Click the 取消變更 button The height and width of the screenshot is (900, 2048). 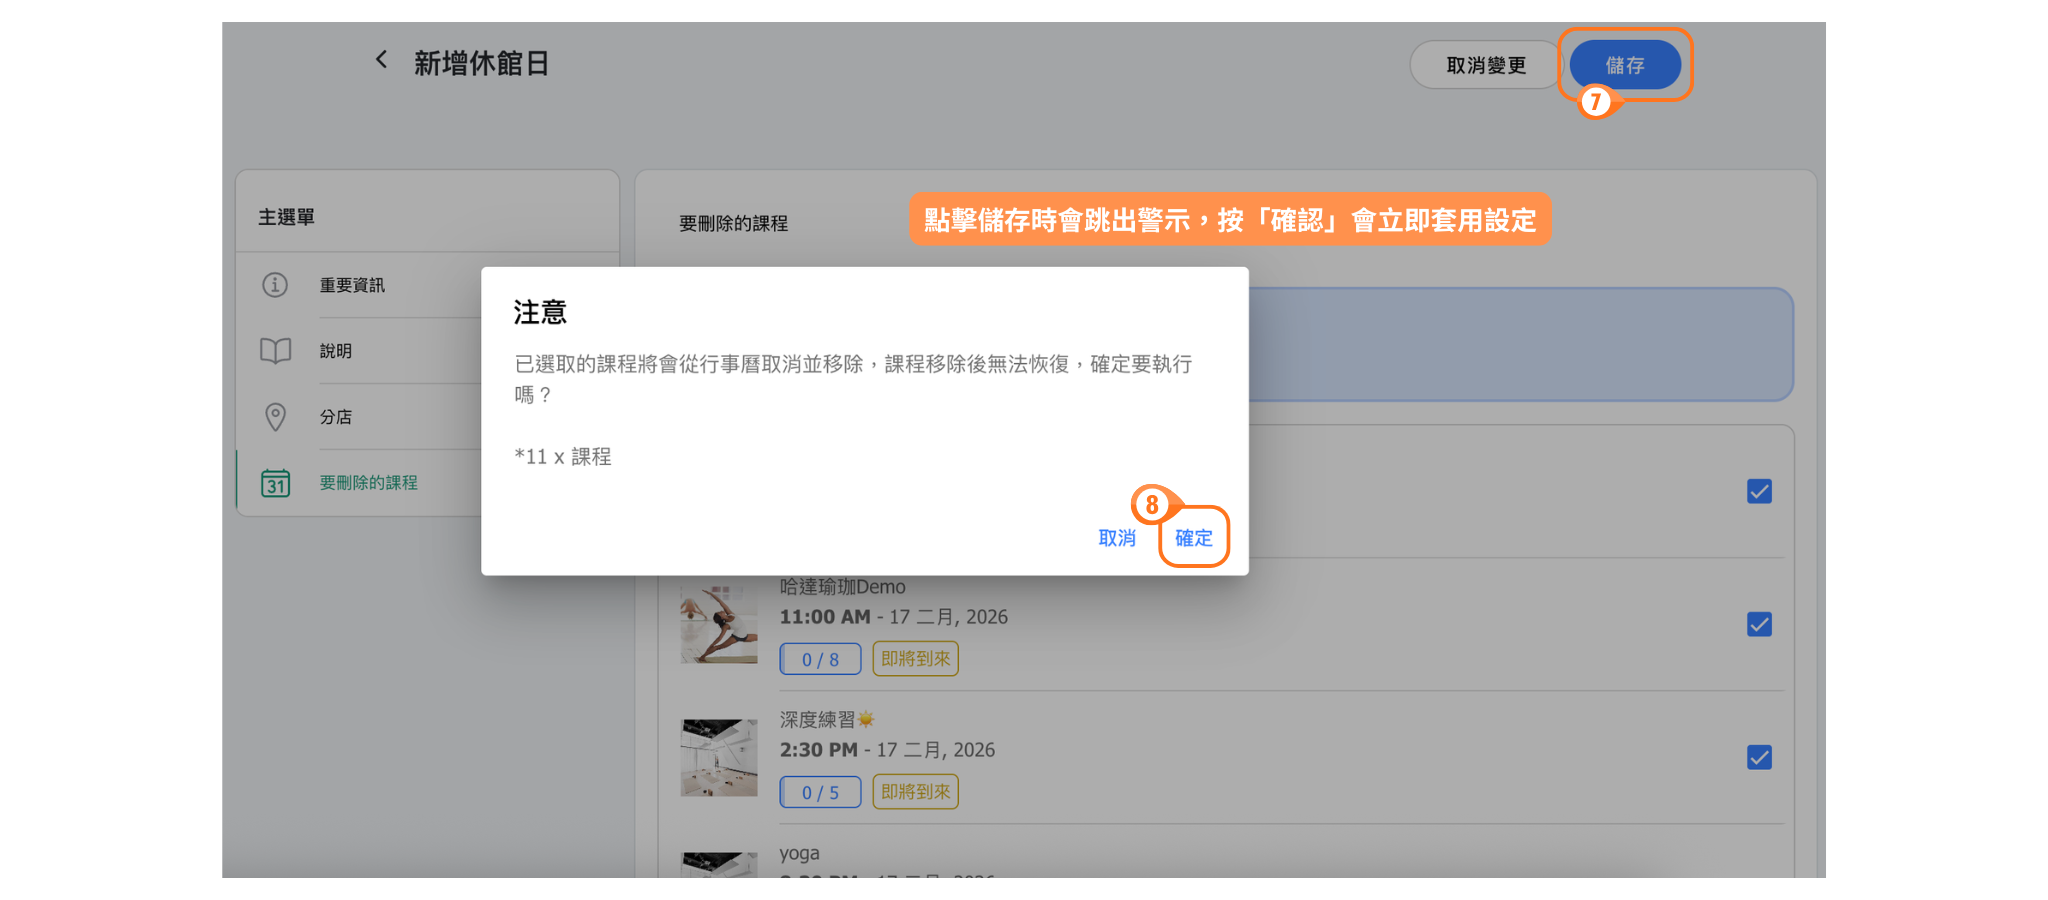(1486, 65)
